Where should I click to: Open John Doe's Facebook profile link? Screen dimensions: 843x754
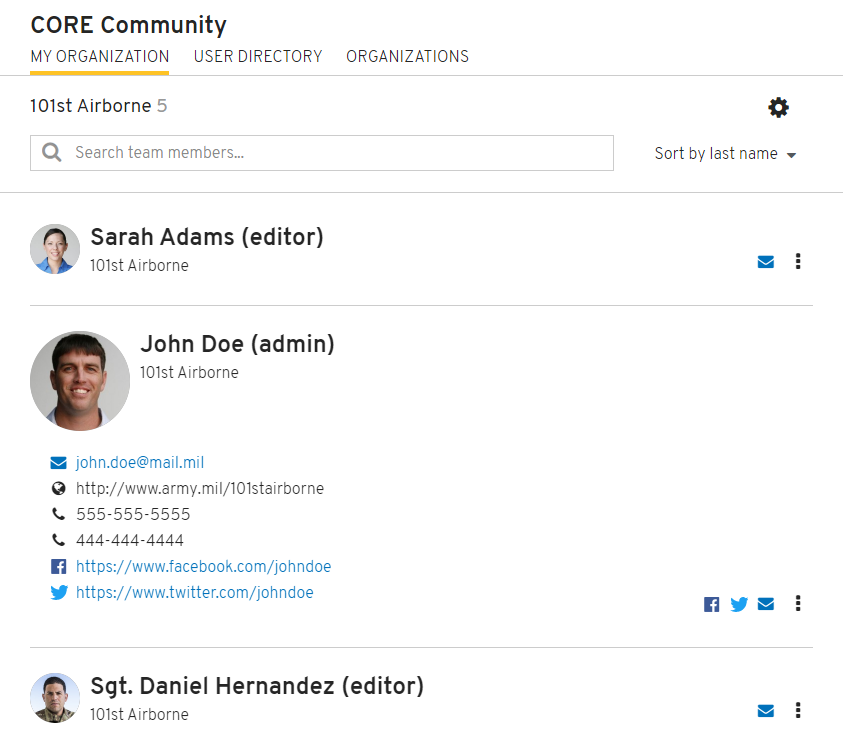pyautogui.click(x=203, y=566)
